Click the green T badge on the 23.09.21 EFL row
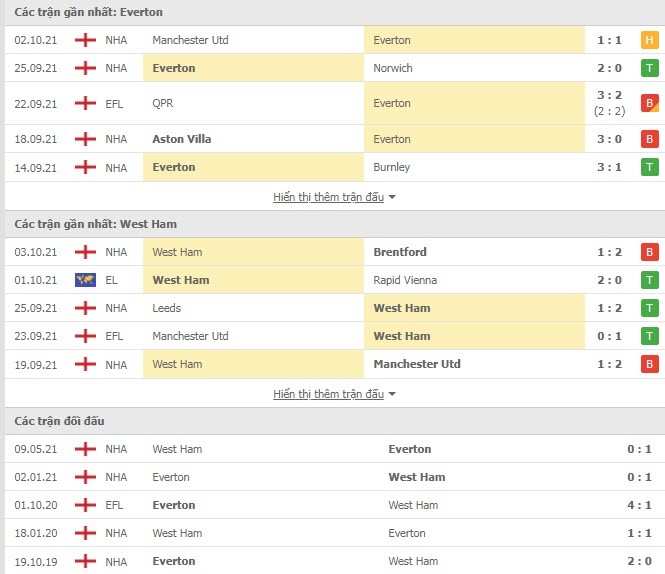The height and width of the screenshot is (574, 665). click(649, 336)
